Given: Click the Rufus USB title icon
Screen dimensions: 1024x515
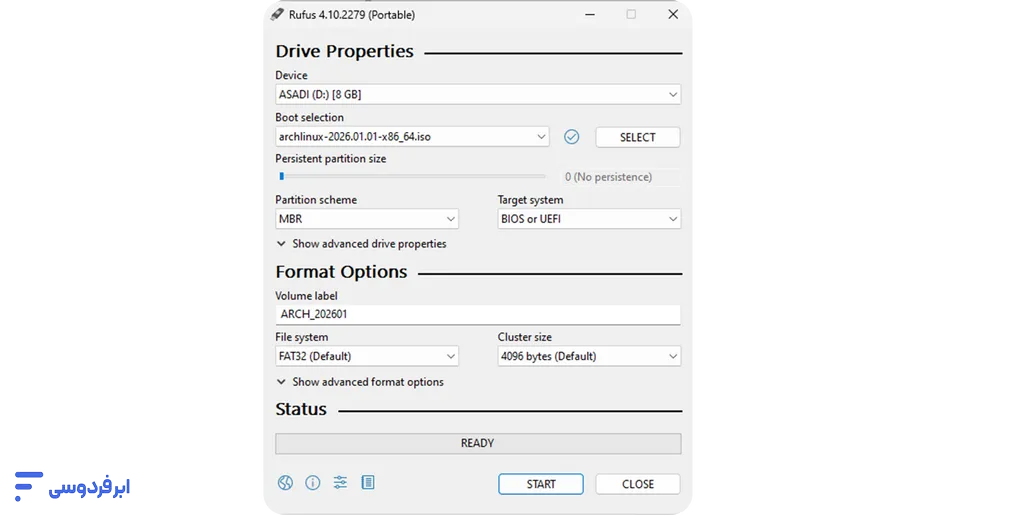Looking at the screenshot, I should pyautogui.click(x=278, y=14).
